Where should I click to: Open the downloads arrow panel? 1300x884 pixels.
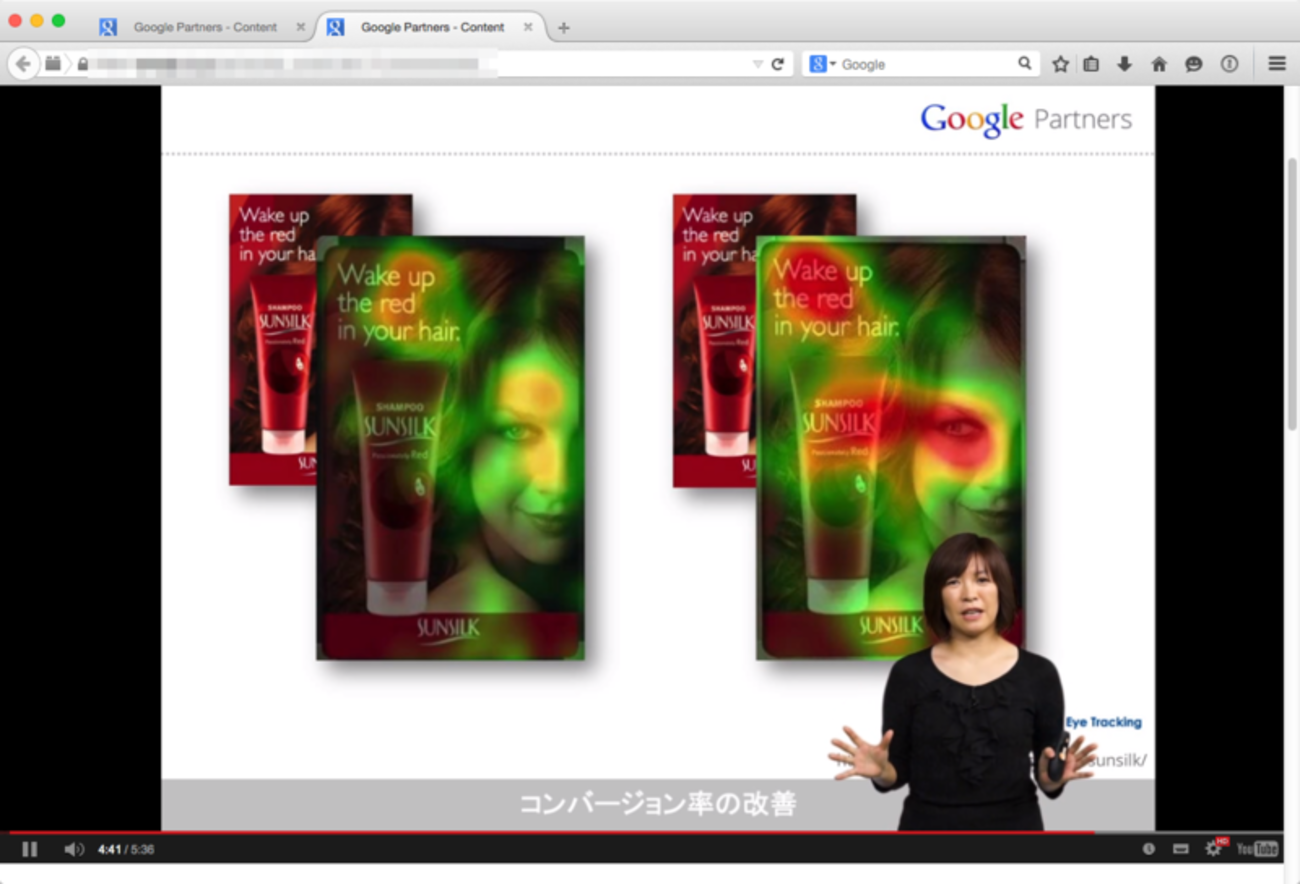[1124, 64]
